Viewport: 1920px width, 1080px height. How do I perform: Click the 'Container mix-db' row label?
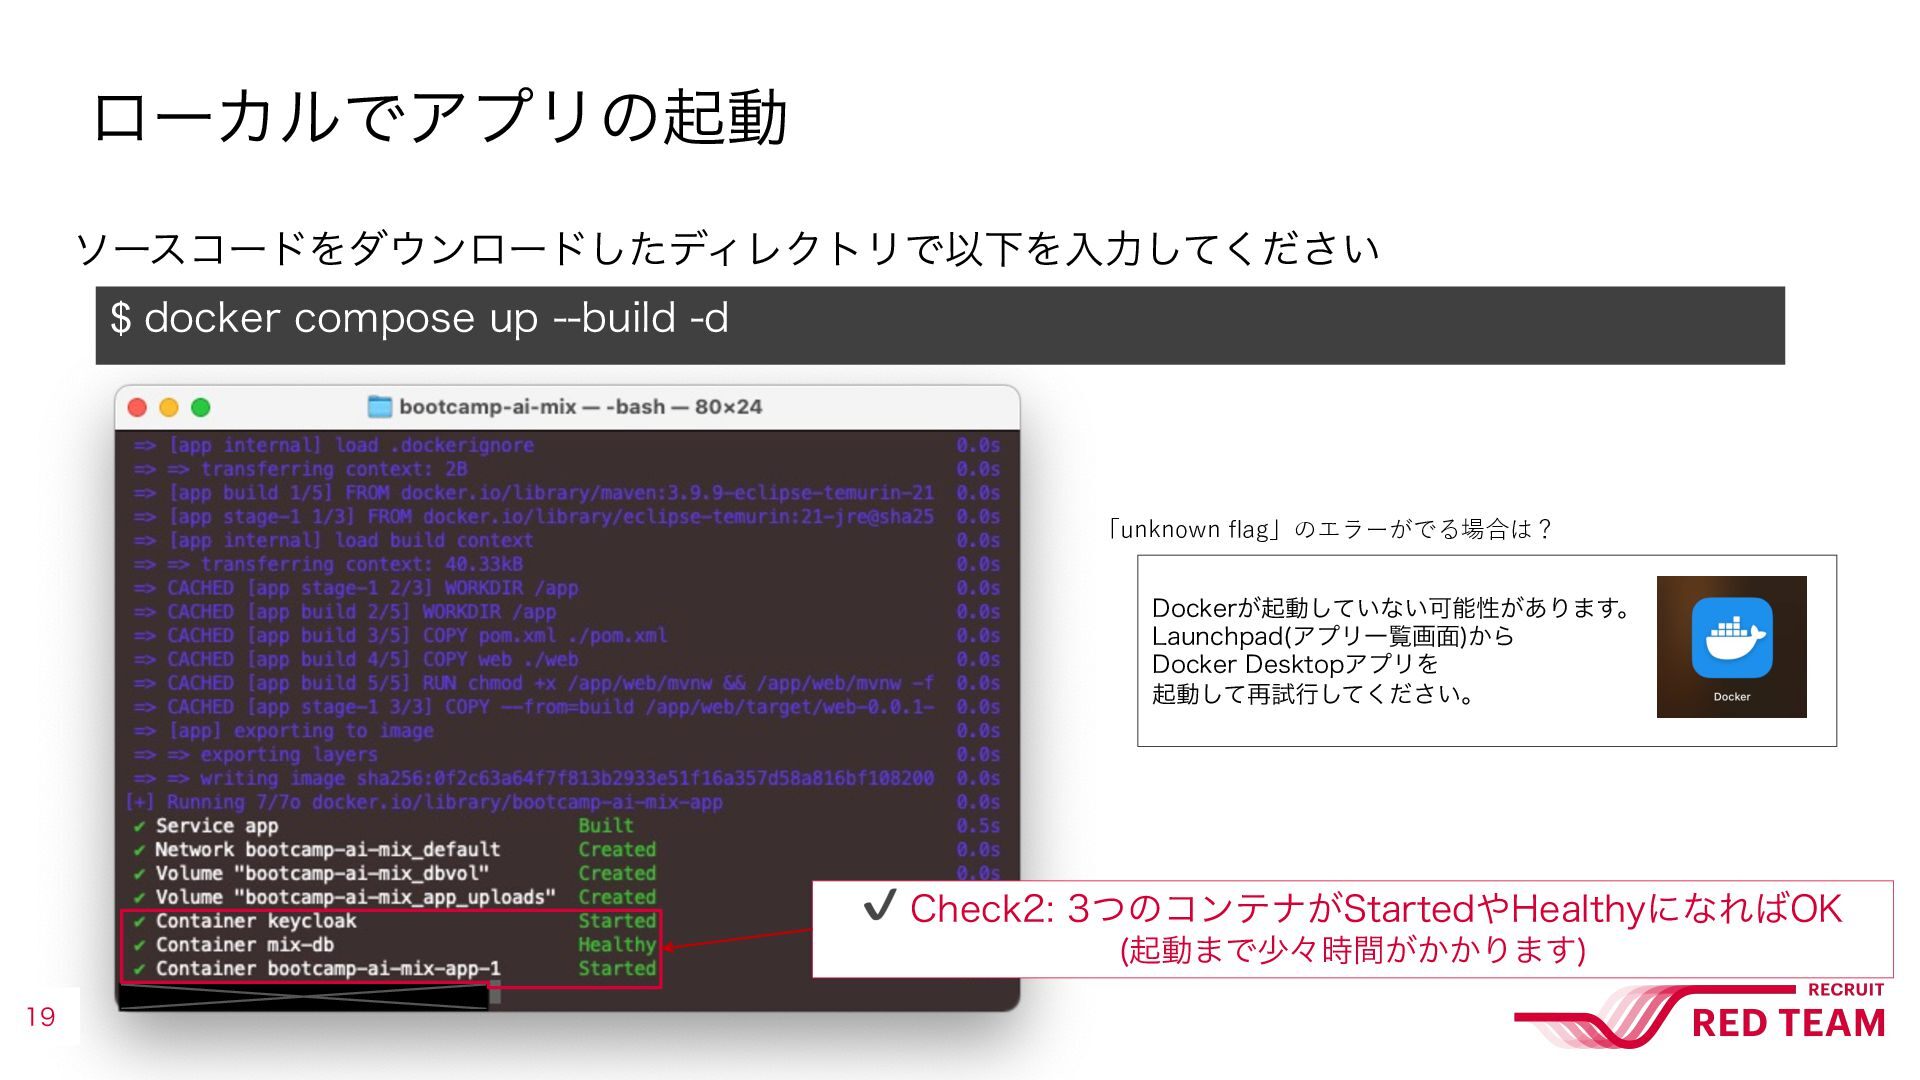245,946
